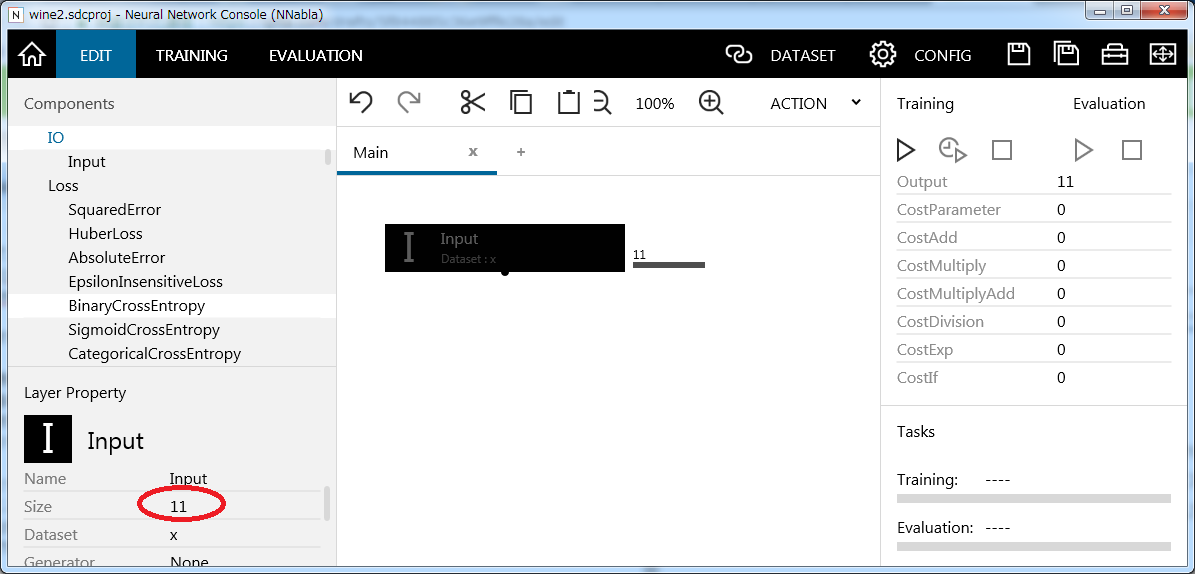
Task: Click the 100% zoom level
Action: pyautogui.click(x=655, y=104)
